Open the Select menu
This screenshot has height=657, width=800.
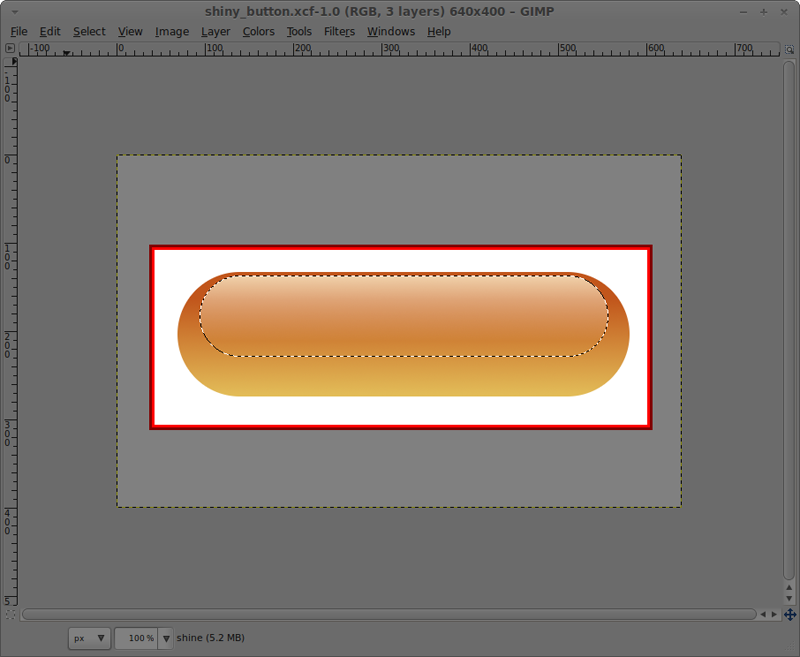click(x=89, y=31)
